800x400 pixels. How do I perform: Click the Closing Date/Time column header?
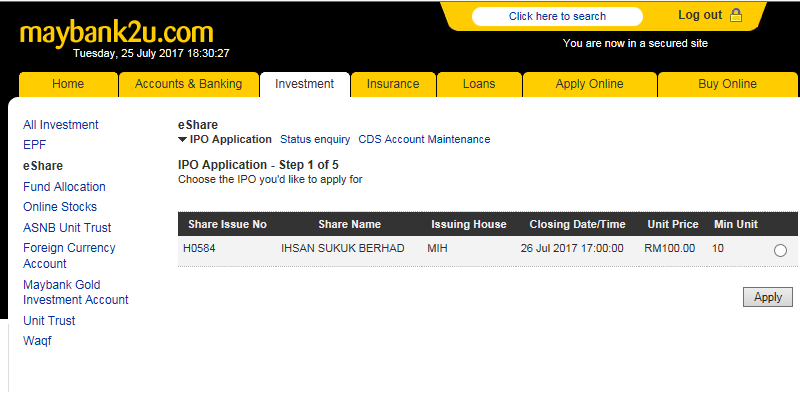click(578, 224)
